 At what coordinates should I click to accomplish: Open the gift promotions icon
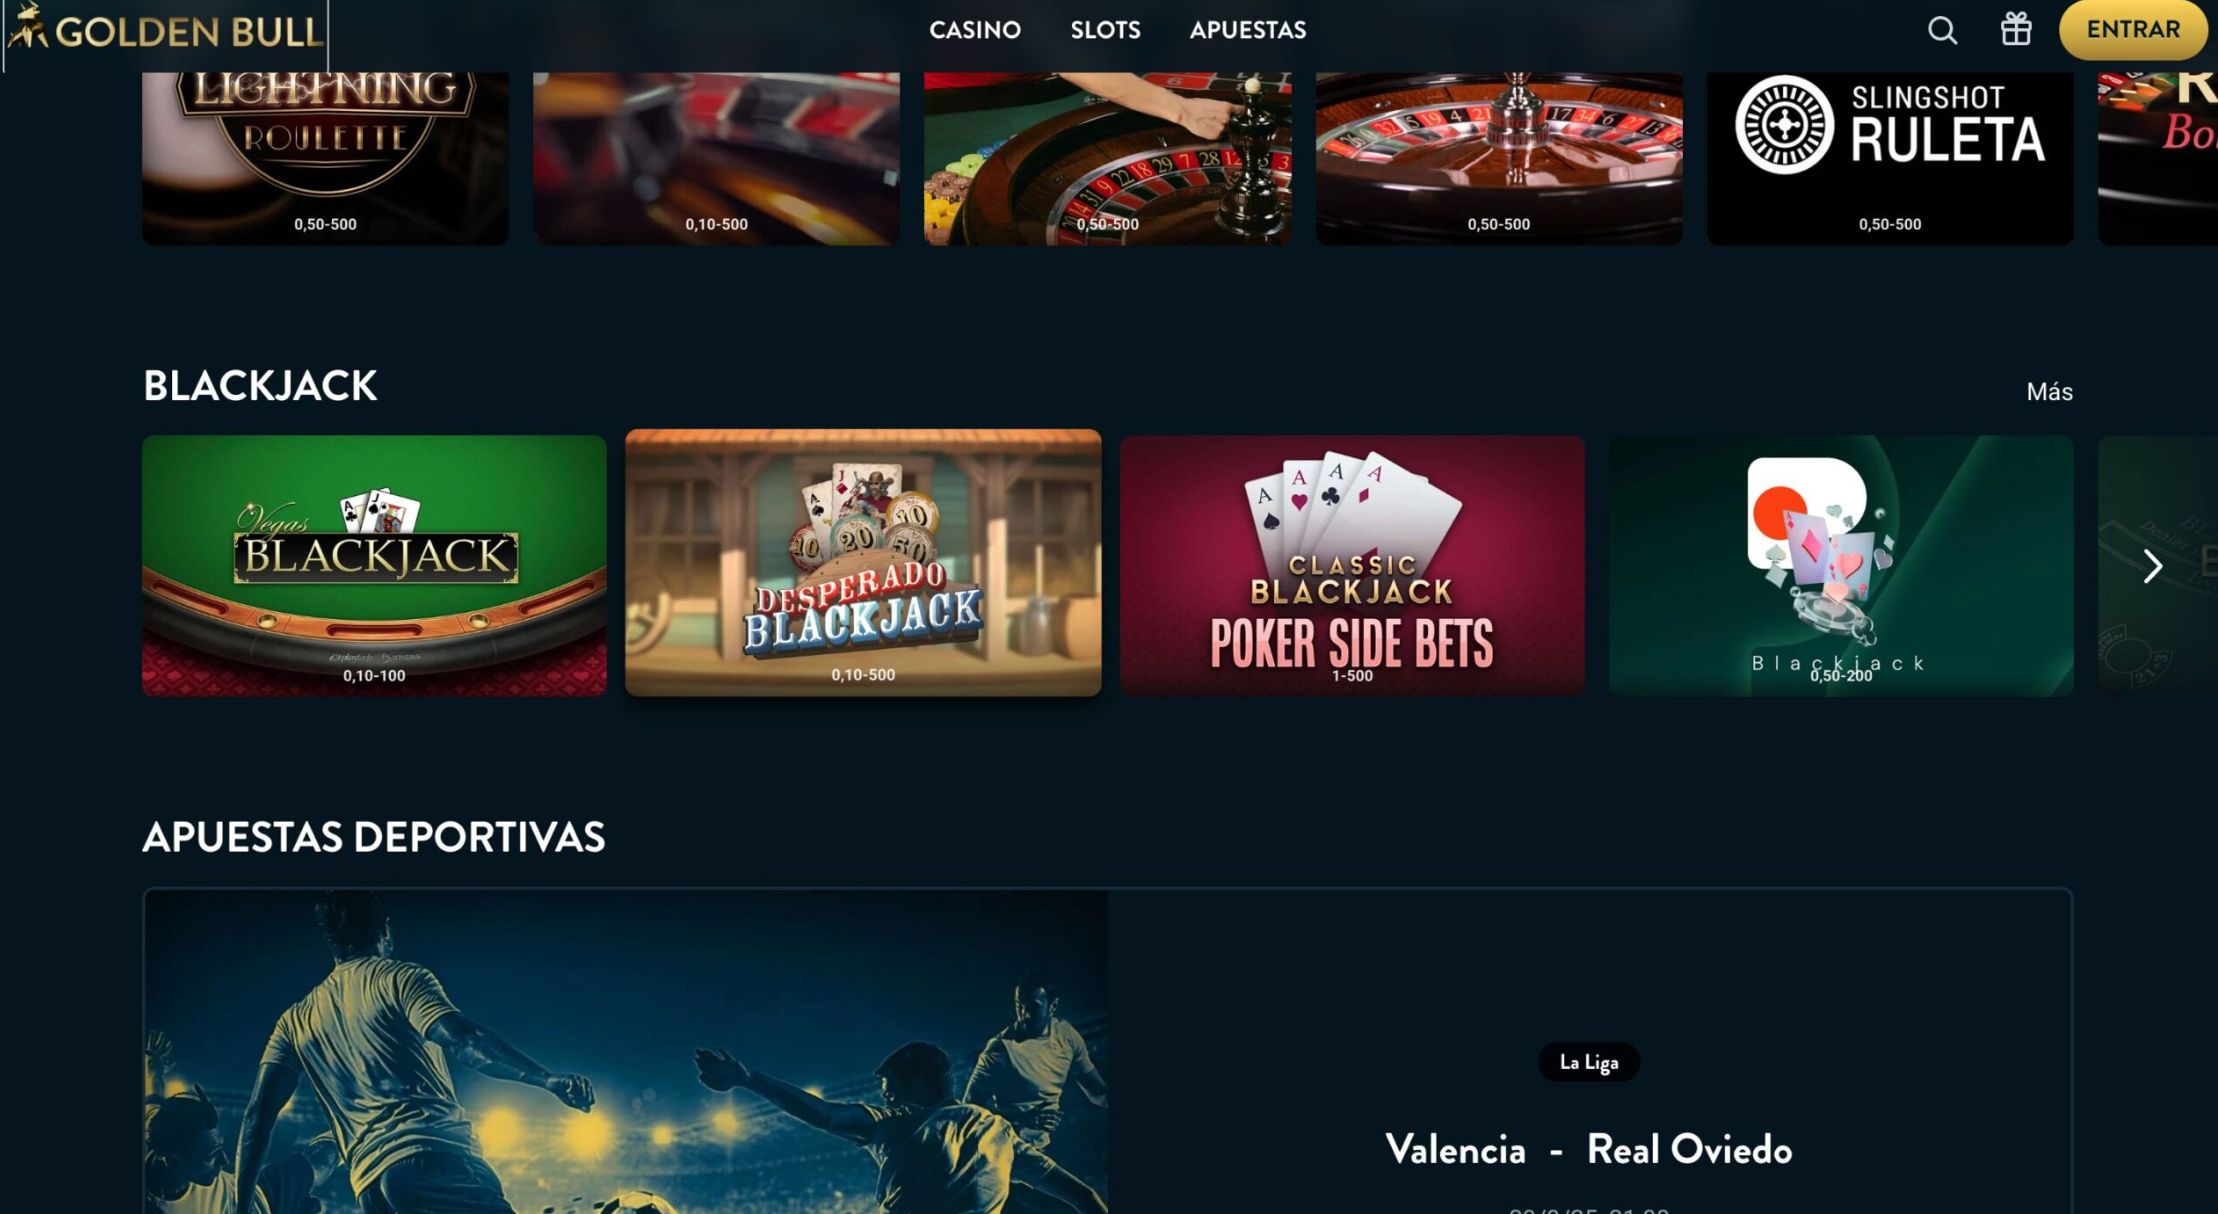(2016, 29)
